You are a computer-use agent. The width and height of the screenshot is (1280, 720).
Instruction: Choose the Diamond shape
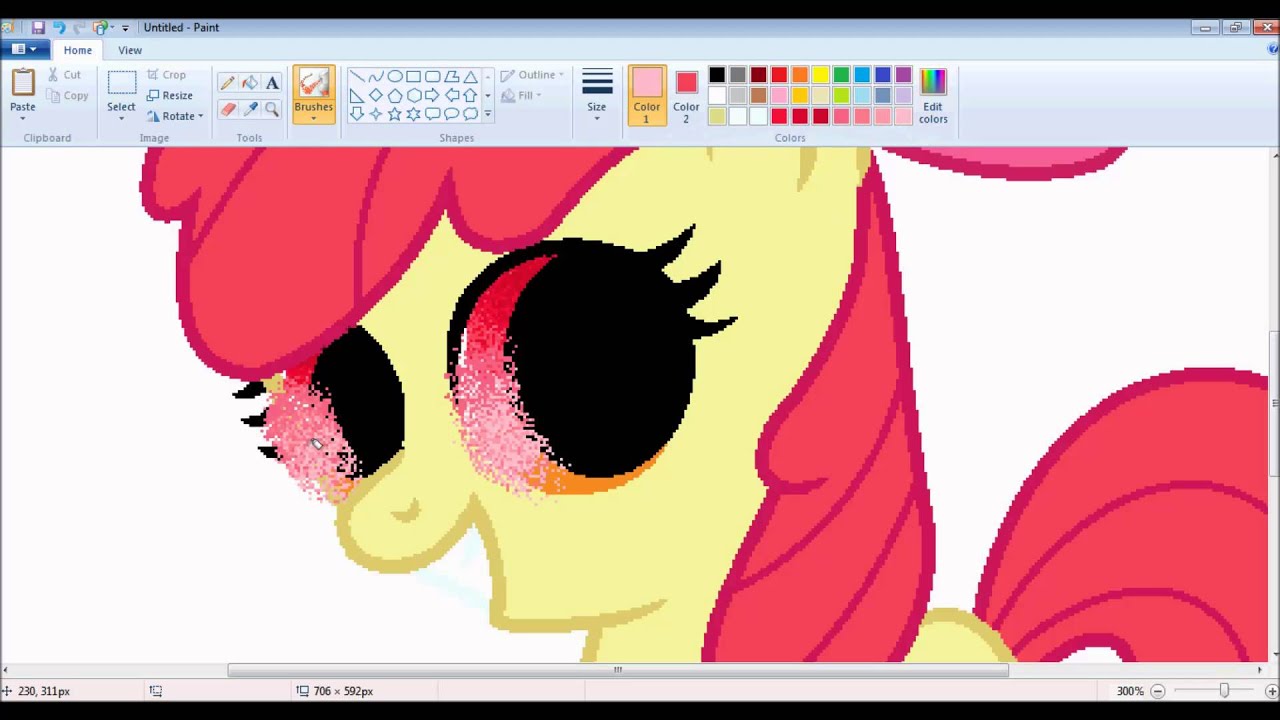coord(375,96)
